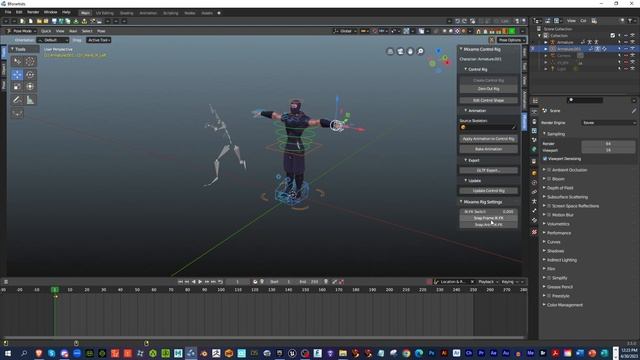Open the Render menu

click(x=33, y=13)
